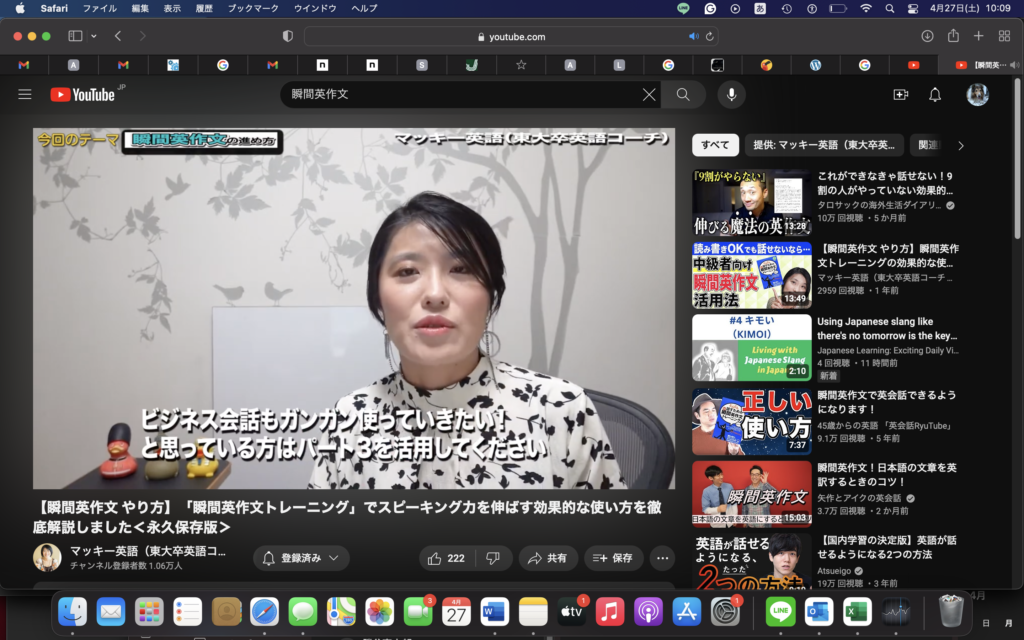Open the Create video icon
1024x640 pixels.
pyautogui.click(x=901, y=94)
